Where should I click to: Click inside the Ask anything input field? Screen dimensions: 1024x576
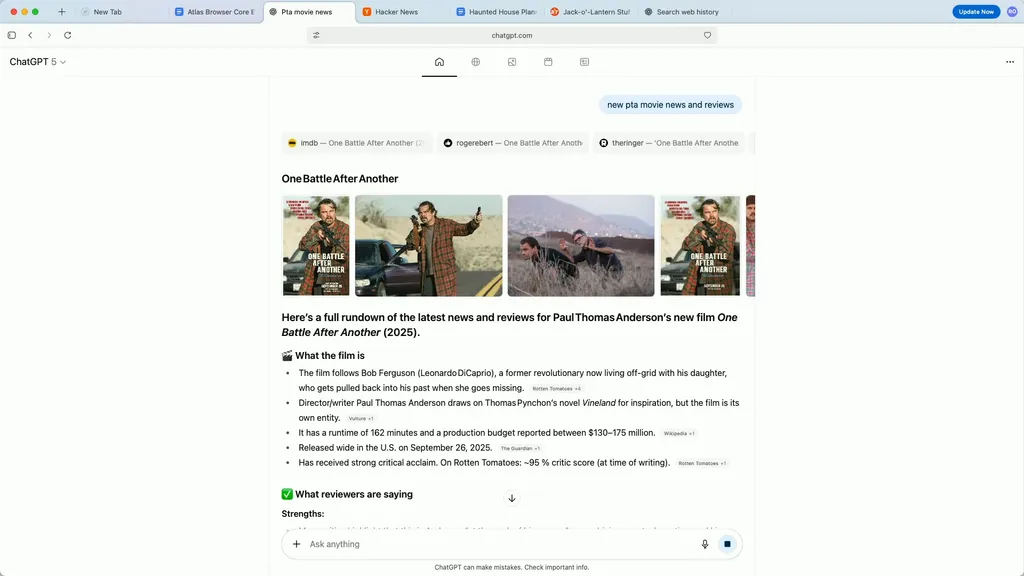(450, 543)
